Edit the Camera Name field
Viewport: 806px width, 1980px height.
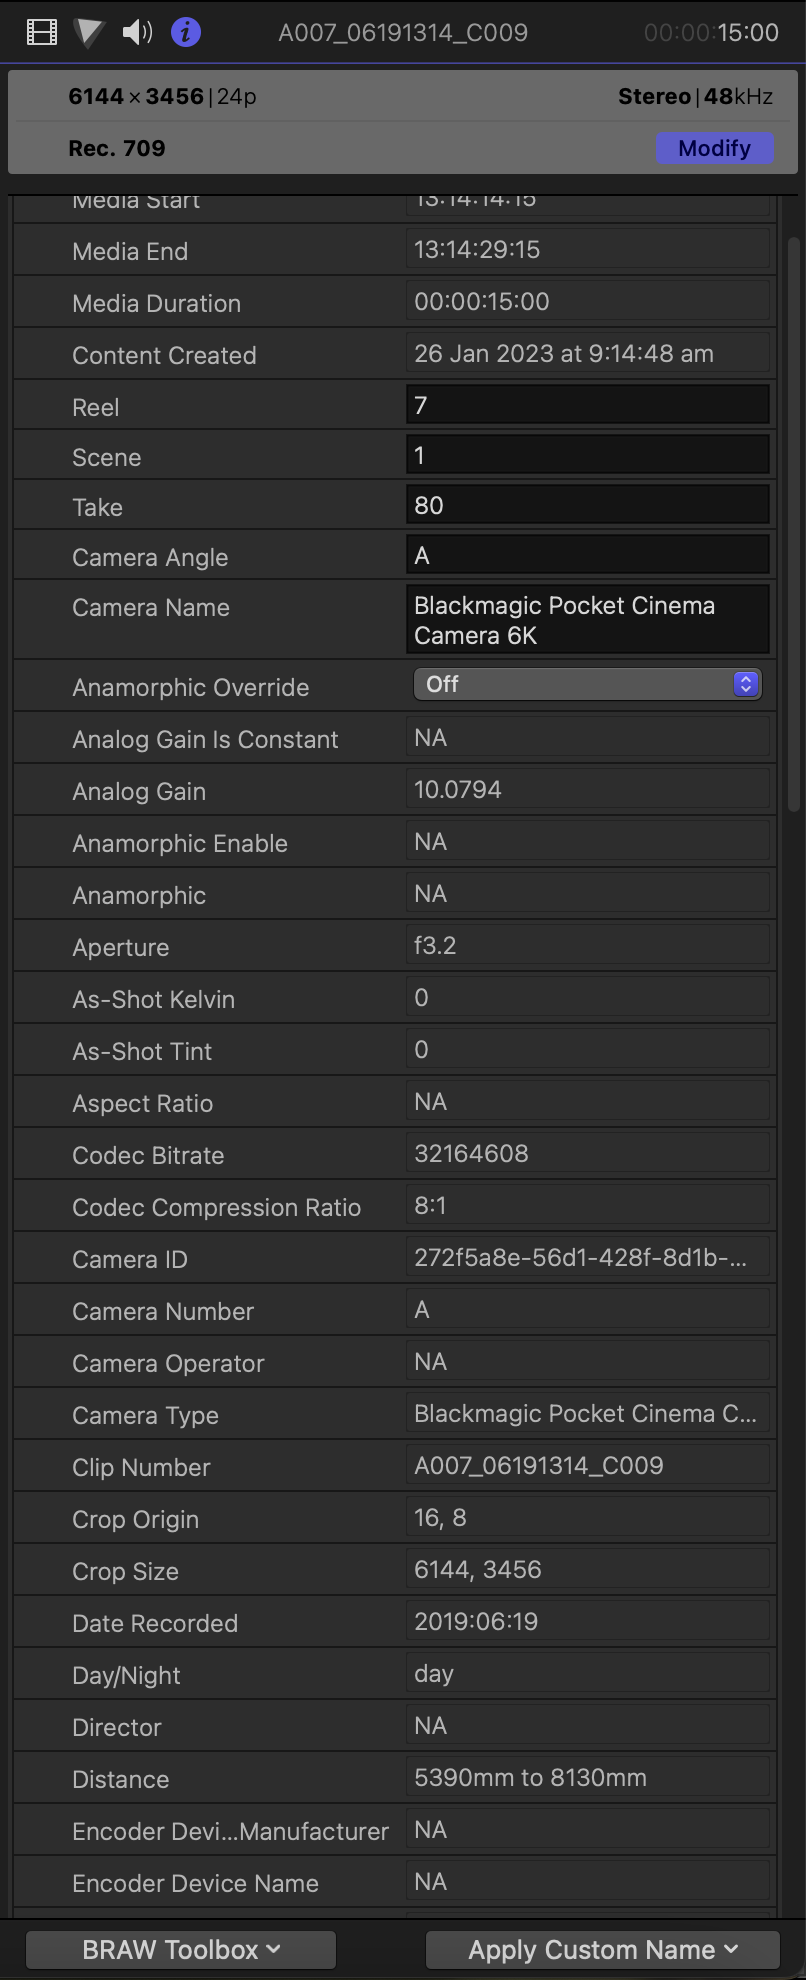pyautogui.click(x=588, y=620)
